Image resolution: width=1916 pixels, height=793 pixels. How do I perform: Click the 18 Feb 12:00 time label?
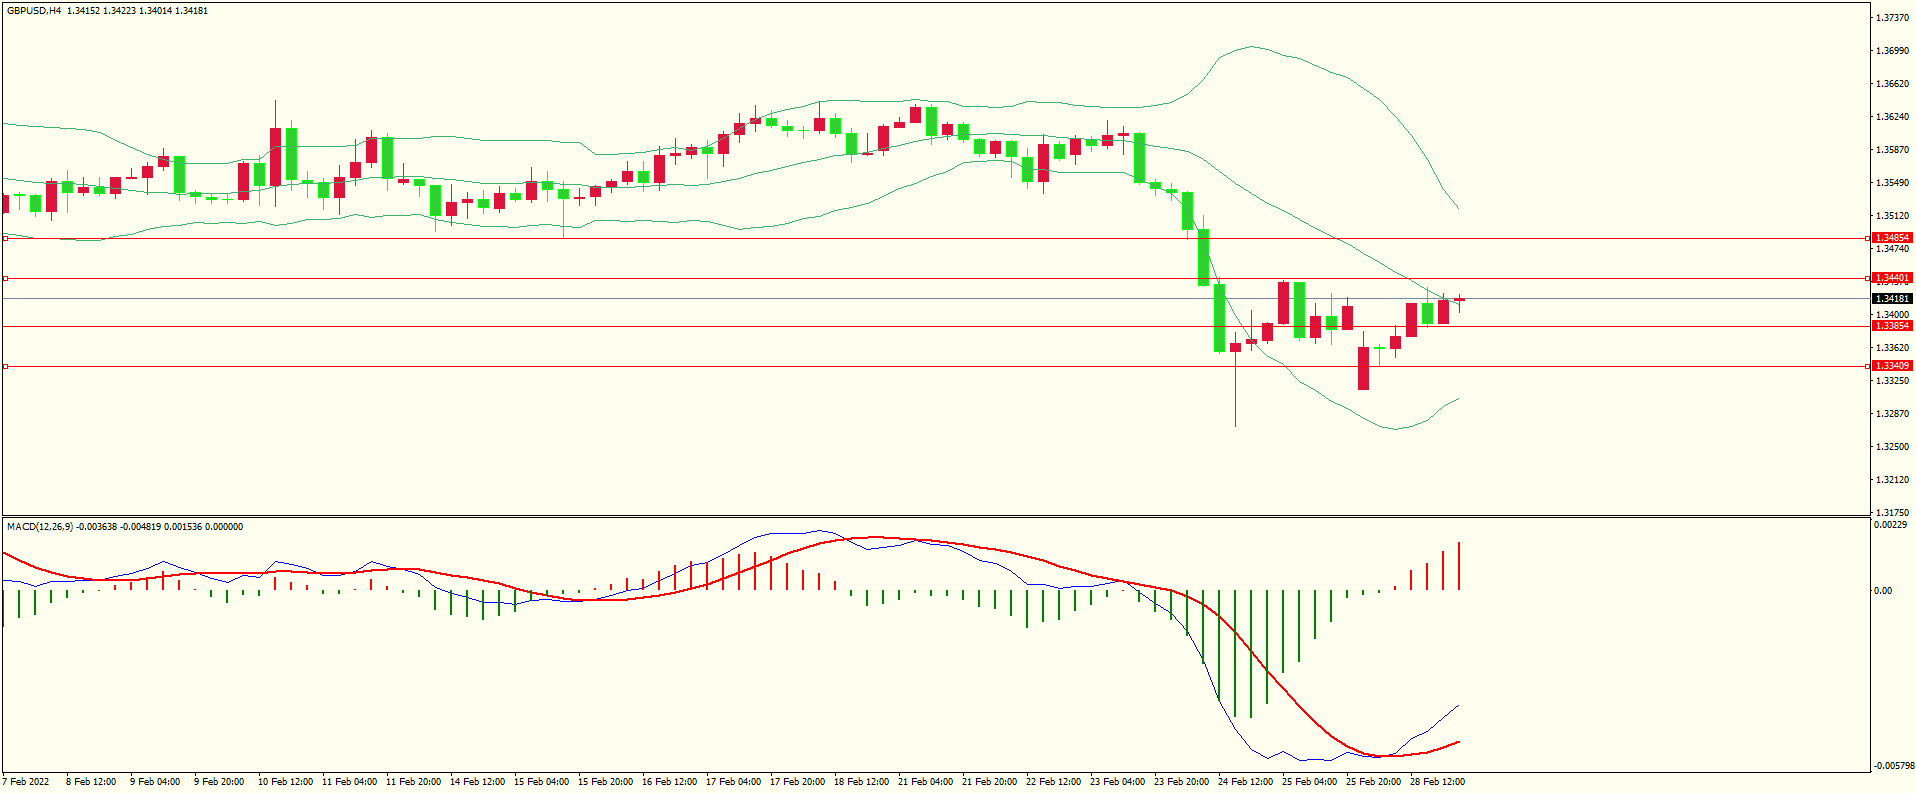861,782
